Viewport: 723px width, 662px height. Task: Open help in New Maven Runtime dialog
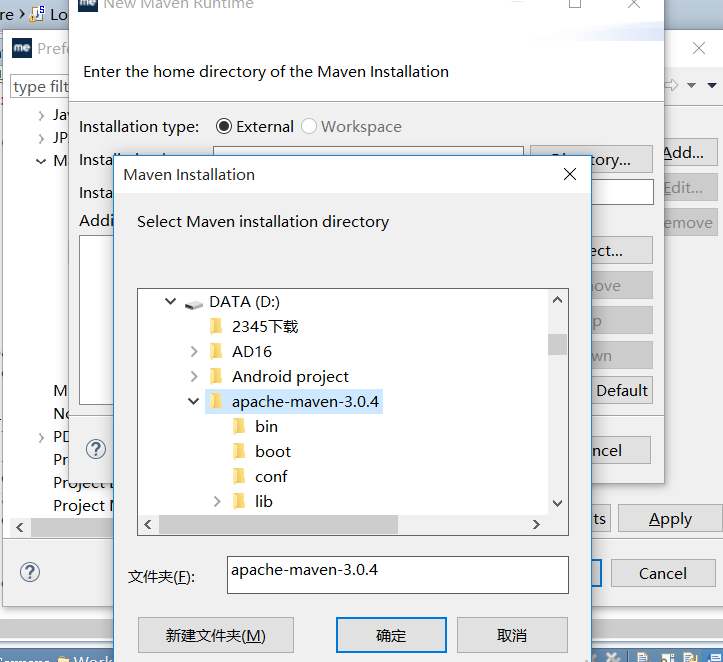pyautogui.click(x=96, y=449)
